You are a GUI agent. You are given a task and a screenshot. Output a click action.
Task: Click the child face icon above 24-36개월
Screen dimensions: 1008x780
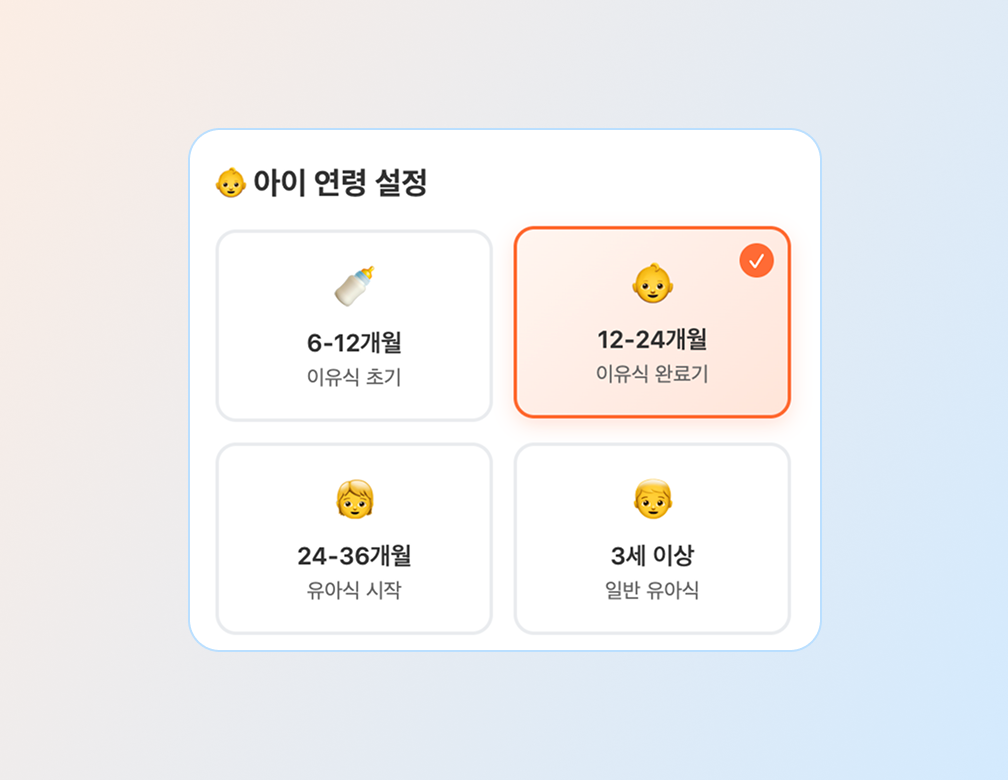tap(354, 498)
